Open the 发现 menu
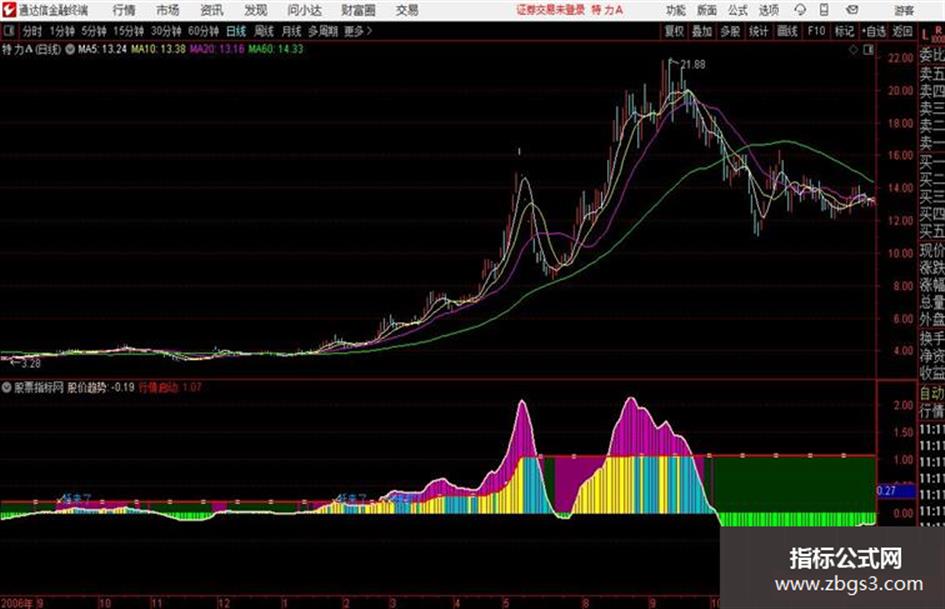 [x=256, y=10]
